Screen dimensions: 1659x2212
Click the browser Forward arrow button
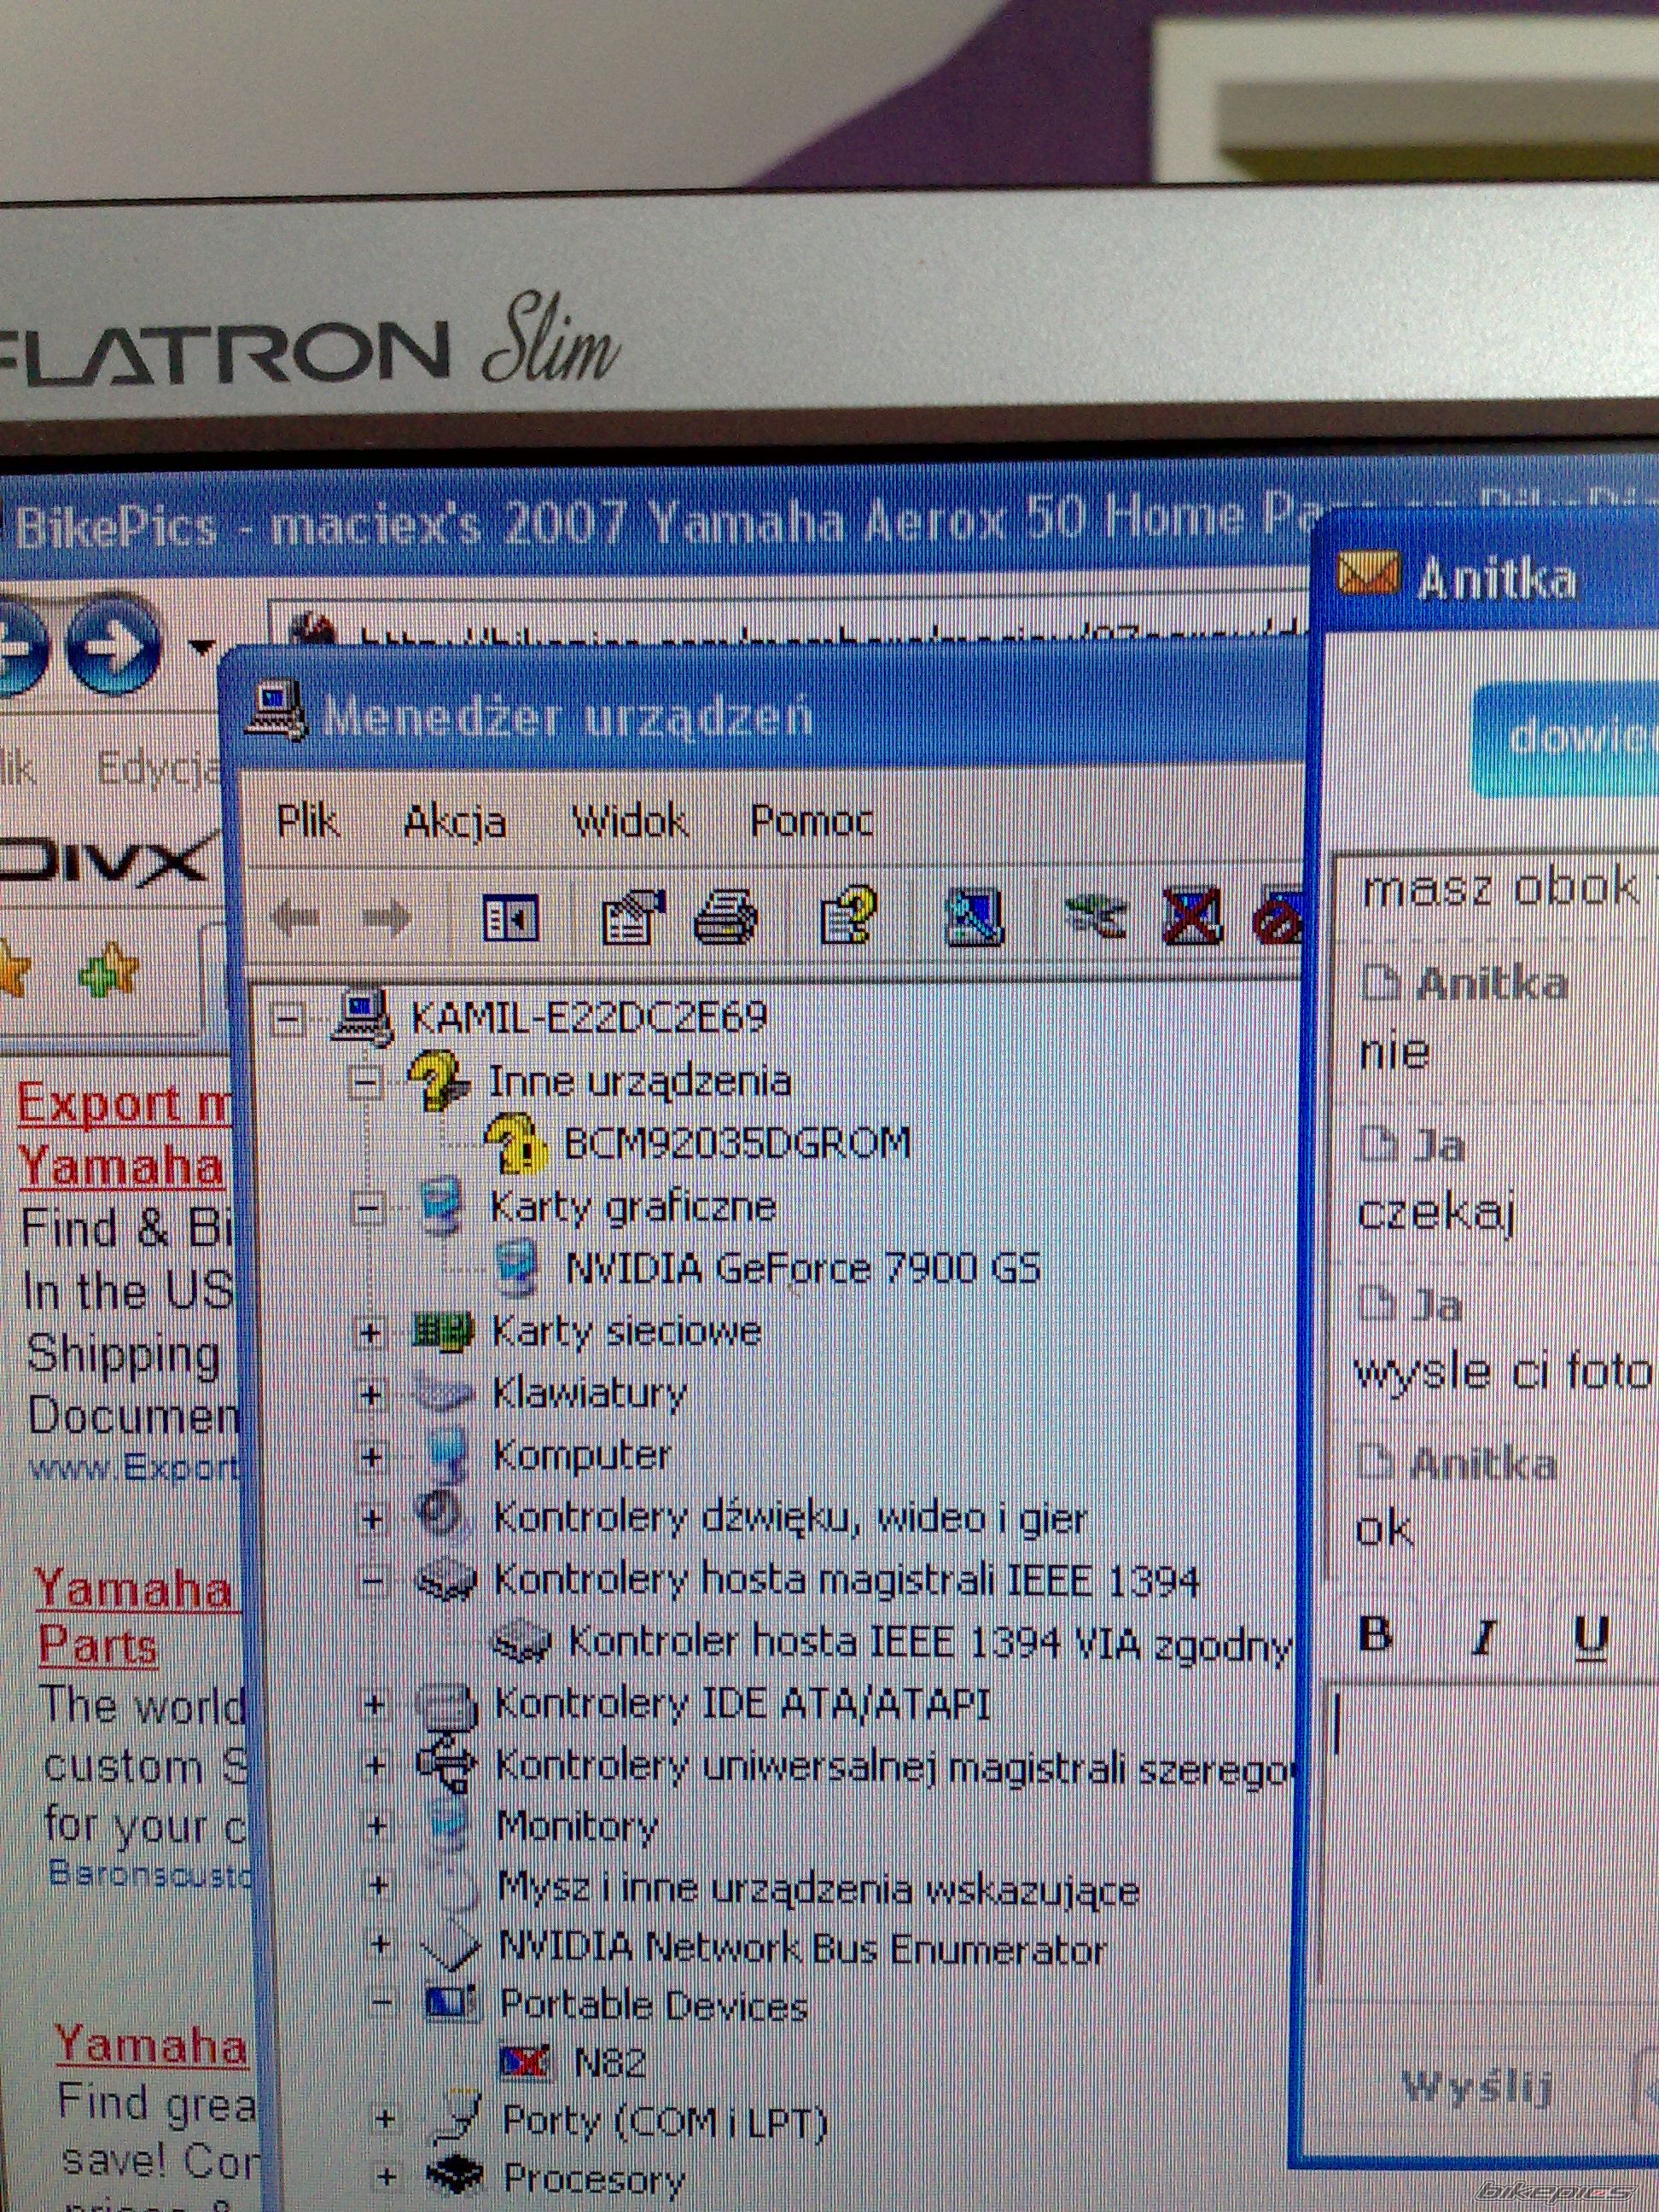(113, 646)
